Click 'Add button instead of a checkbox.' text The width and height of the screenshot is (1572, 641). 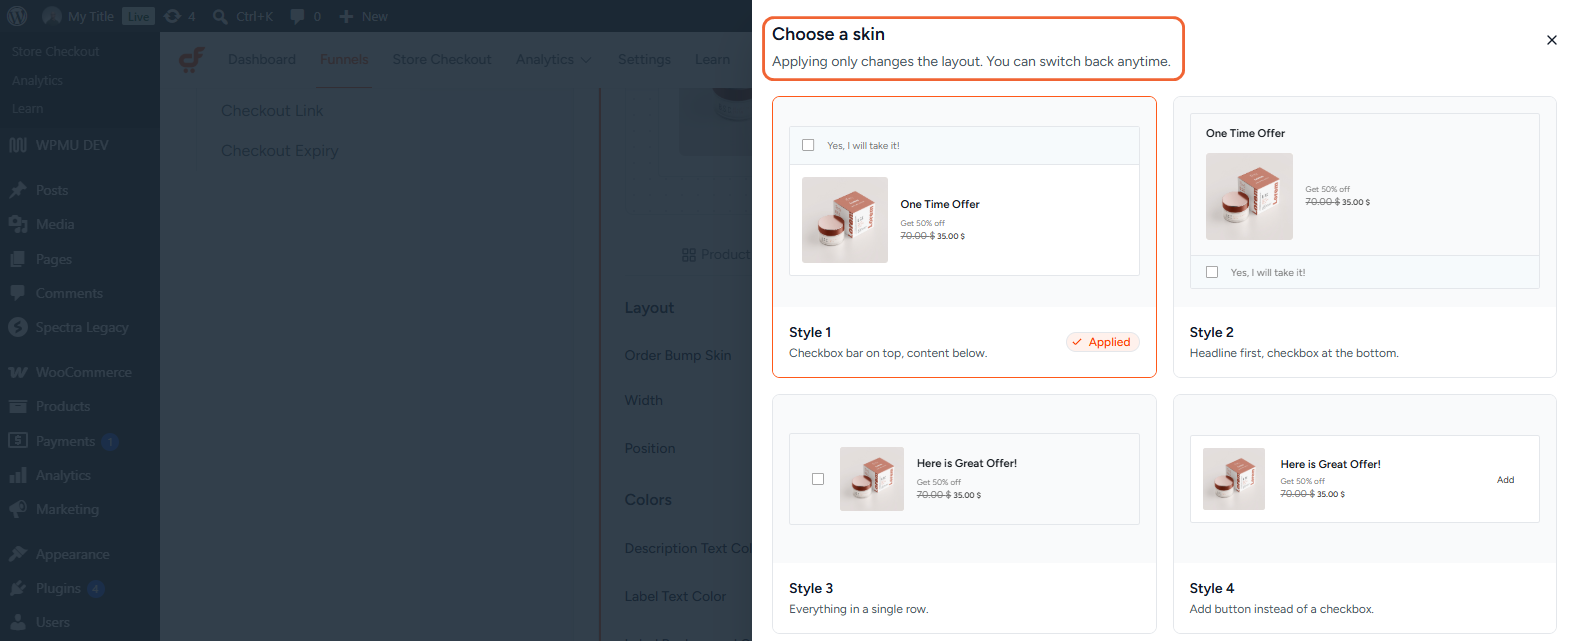tap(1282, 609)
